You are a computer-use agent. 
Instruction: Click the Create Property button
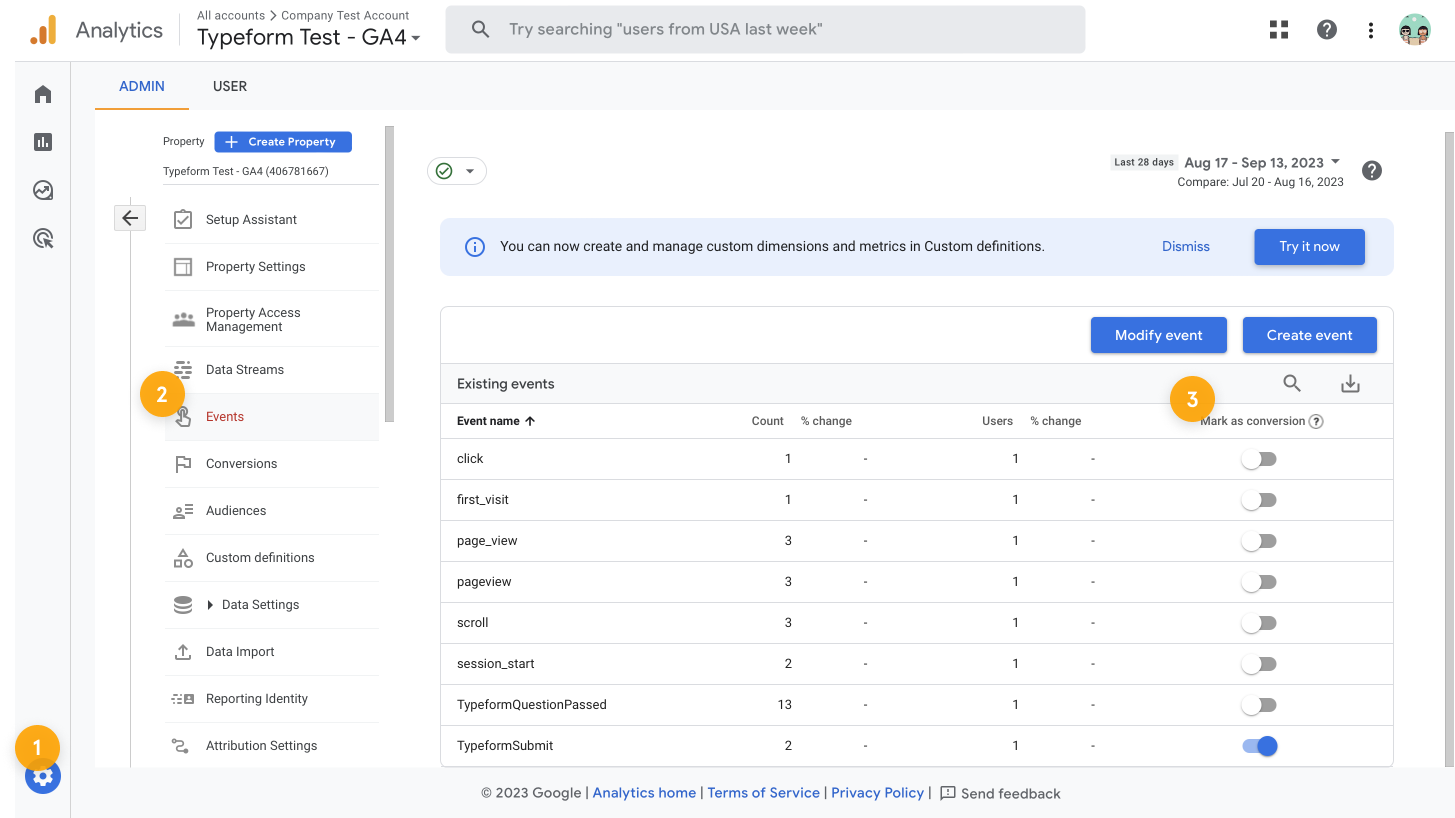[x=283, y=142]
